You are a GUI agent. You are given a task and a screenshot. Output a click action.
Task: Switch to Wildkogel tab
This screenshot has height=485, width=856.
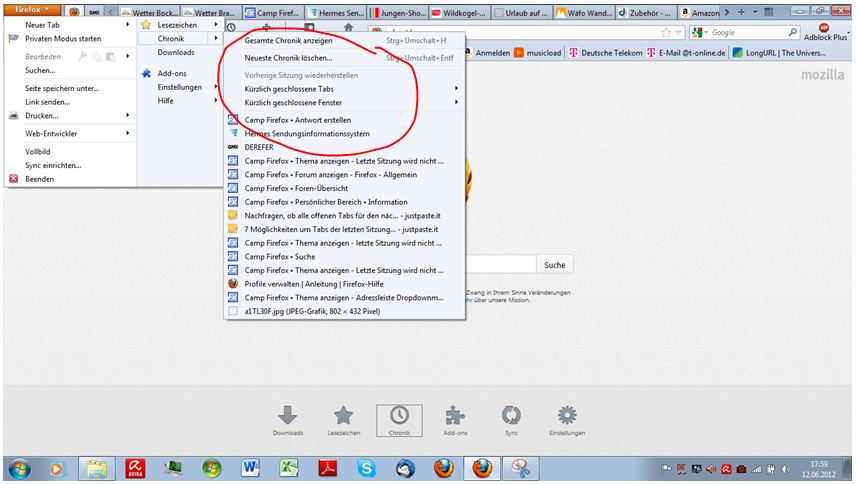point(459,12)
